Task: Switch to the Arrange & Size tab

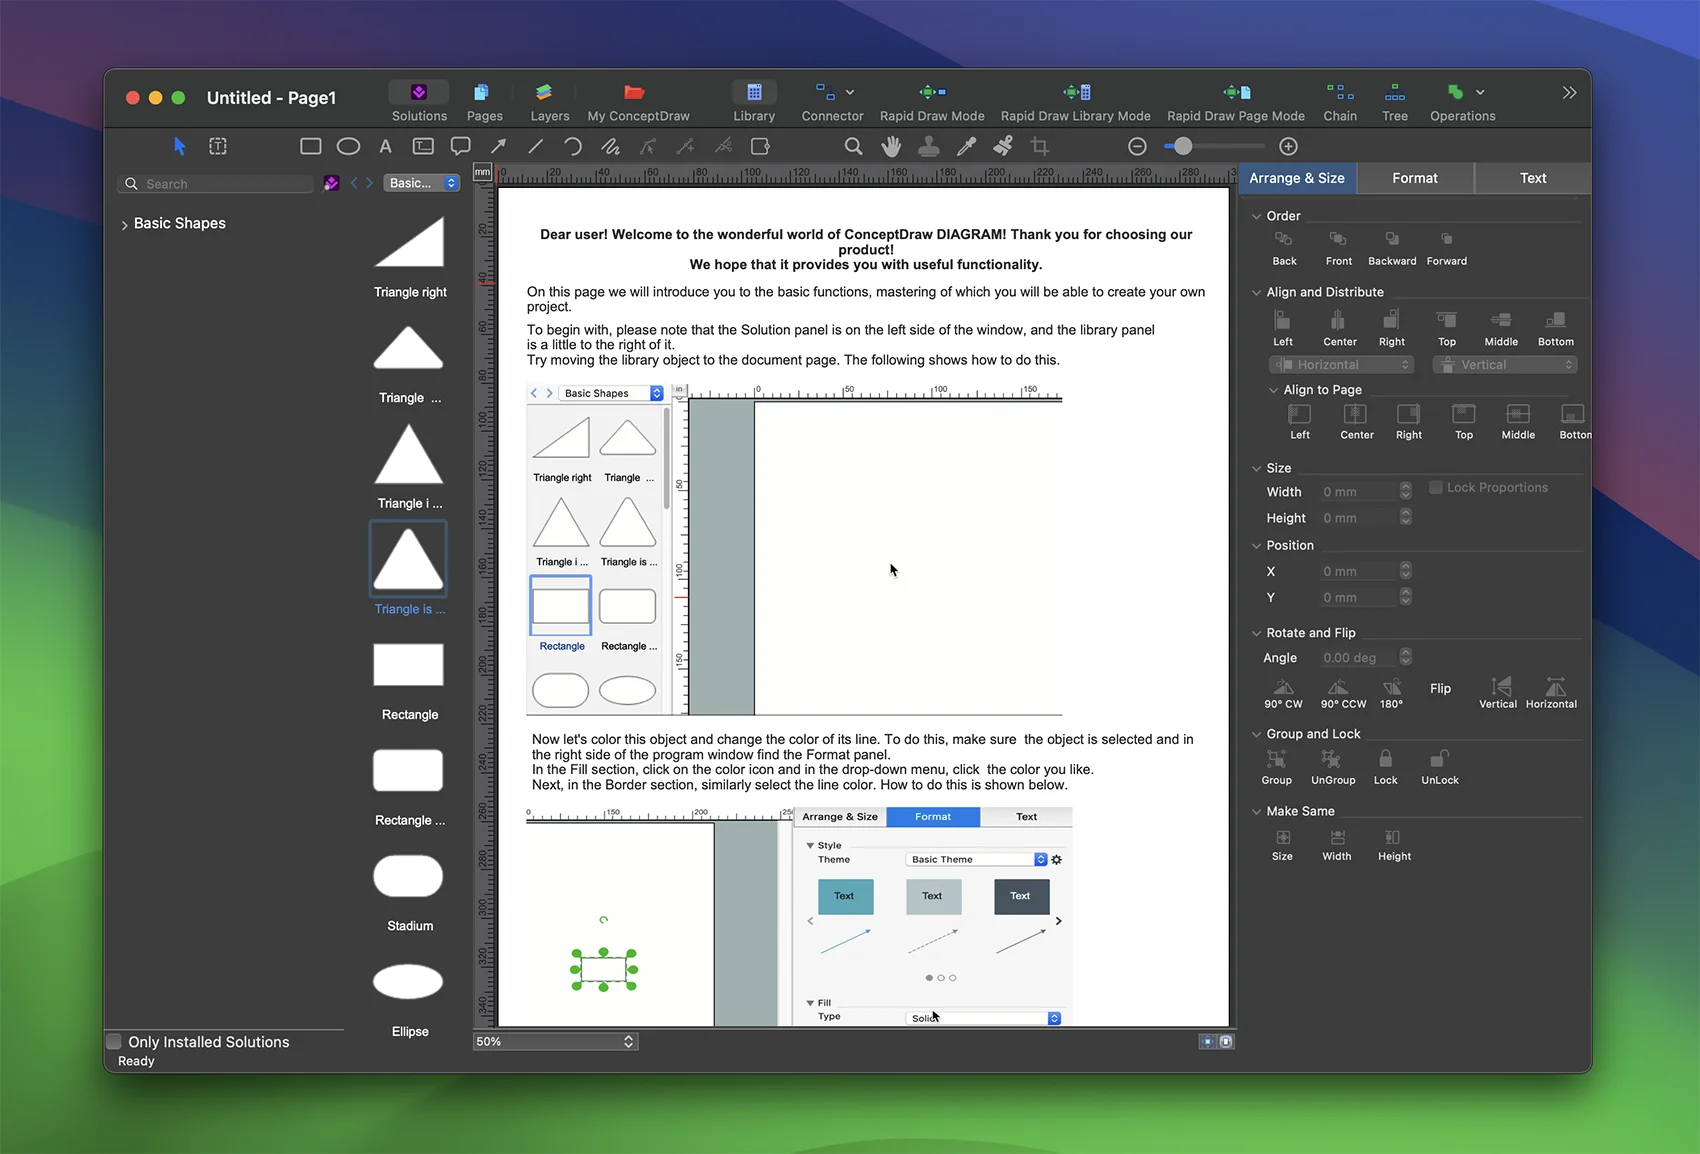Action: pos(1297,178)
